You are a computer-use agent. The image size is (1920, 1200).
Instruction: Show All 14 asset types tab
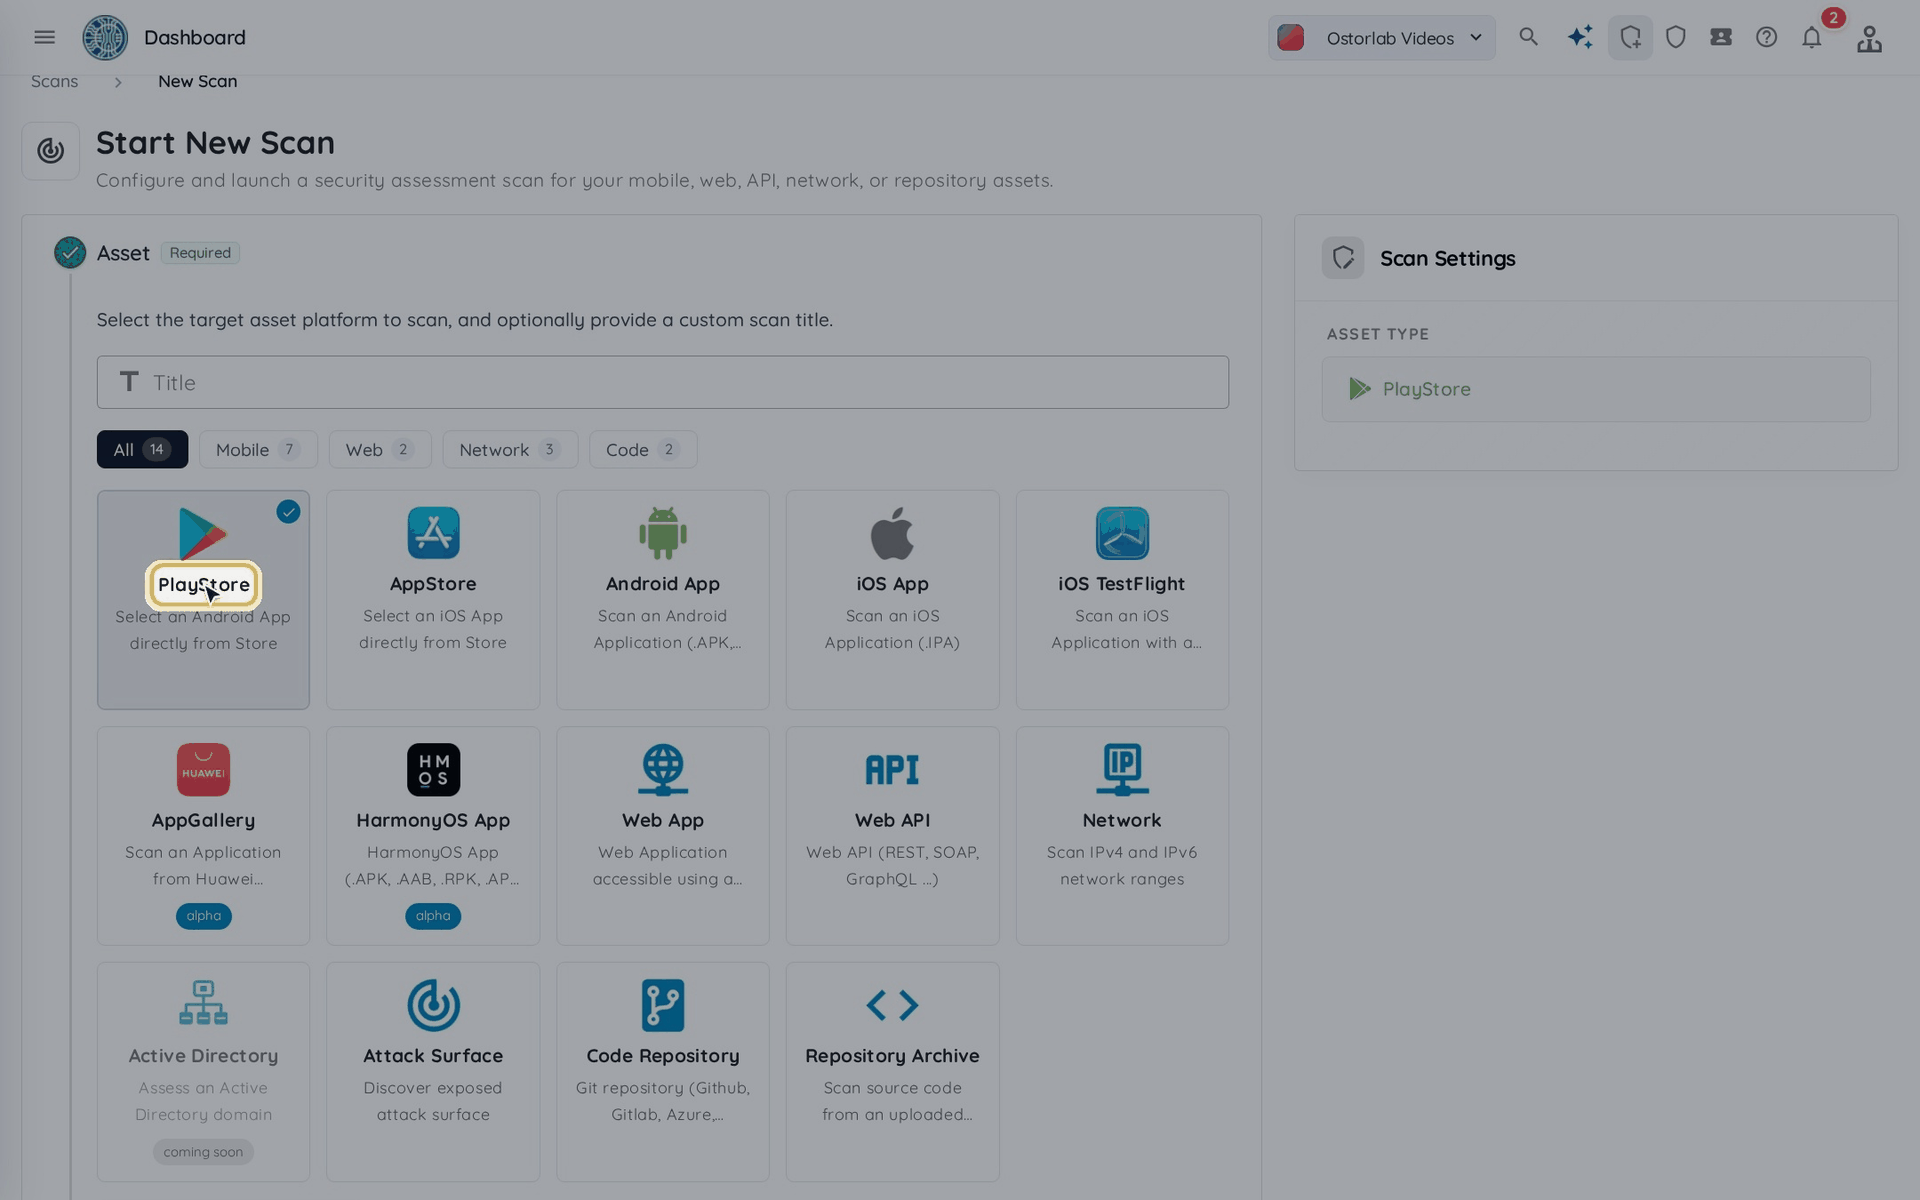point(142,449)
